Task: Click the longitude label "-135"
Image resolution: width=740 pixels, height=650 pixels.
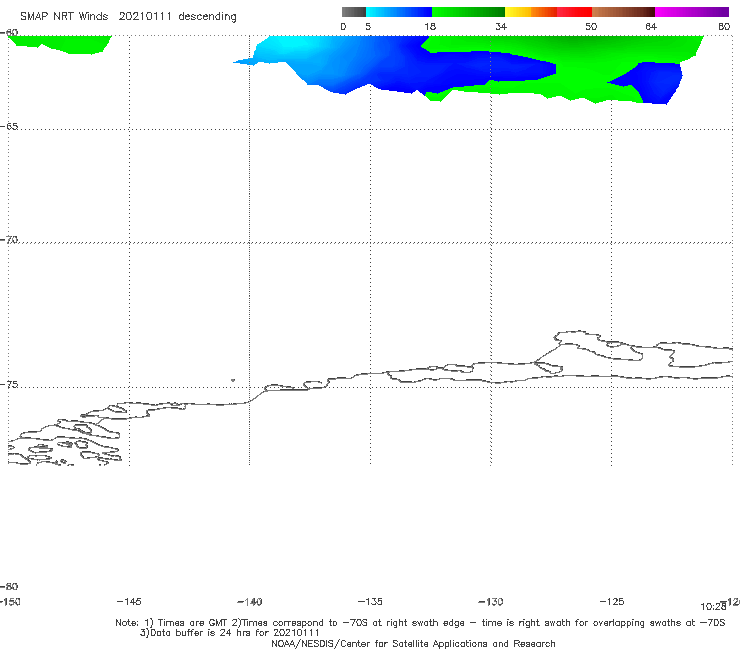Action: [x=370, y=602]
